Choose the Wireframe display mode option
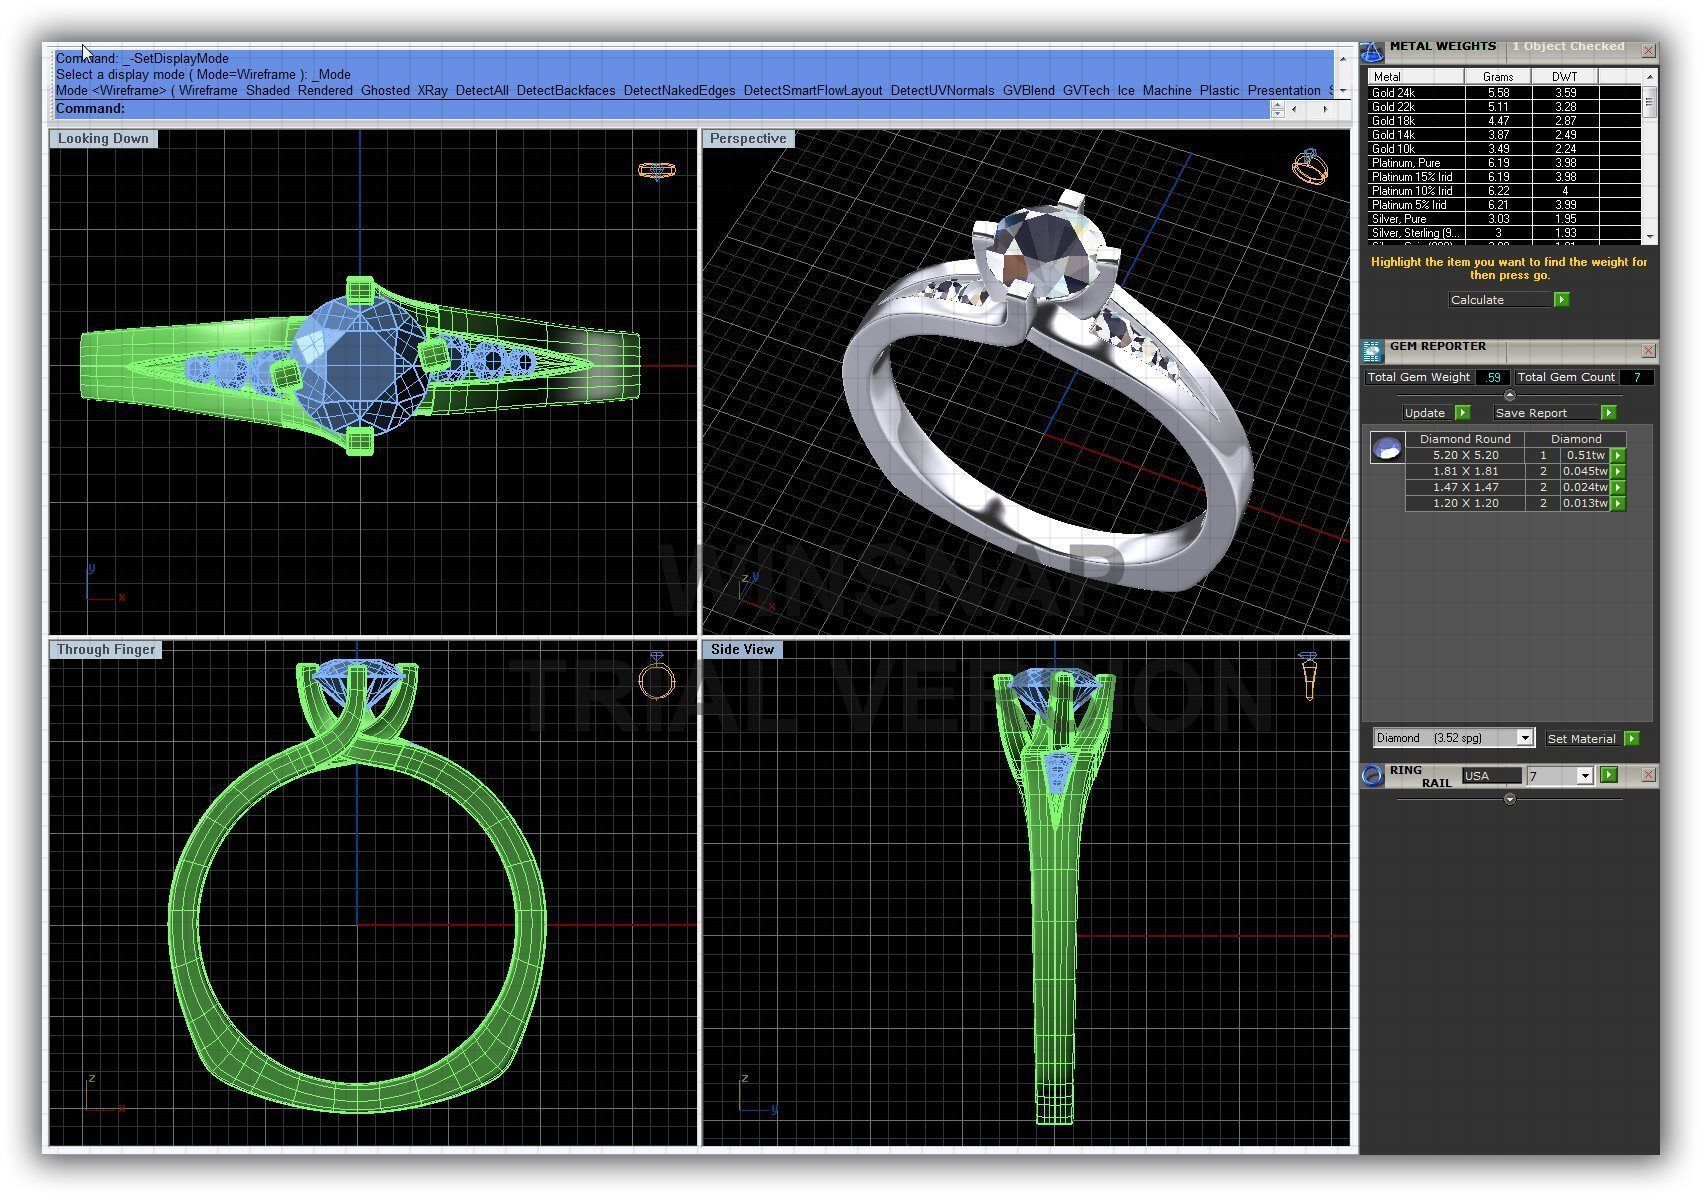This screenshot has width=1702, height=1197. point(208,91)
